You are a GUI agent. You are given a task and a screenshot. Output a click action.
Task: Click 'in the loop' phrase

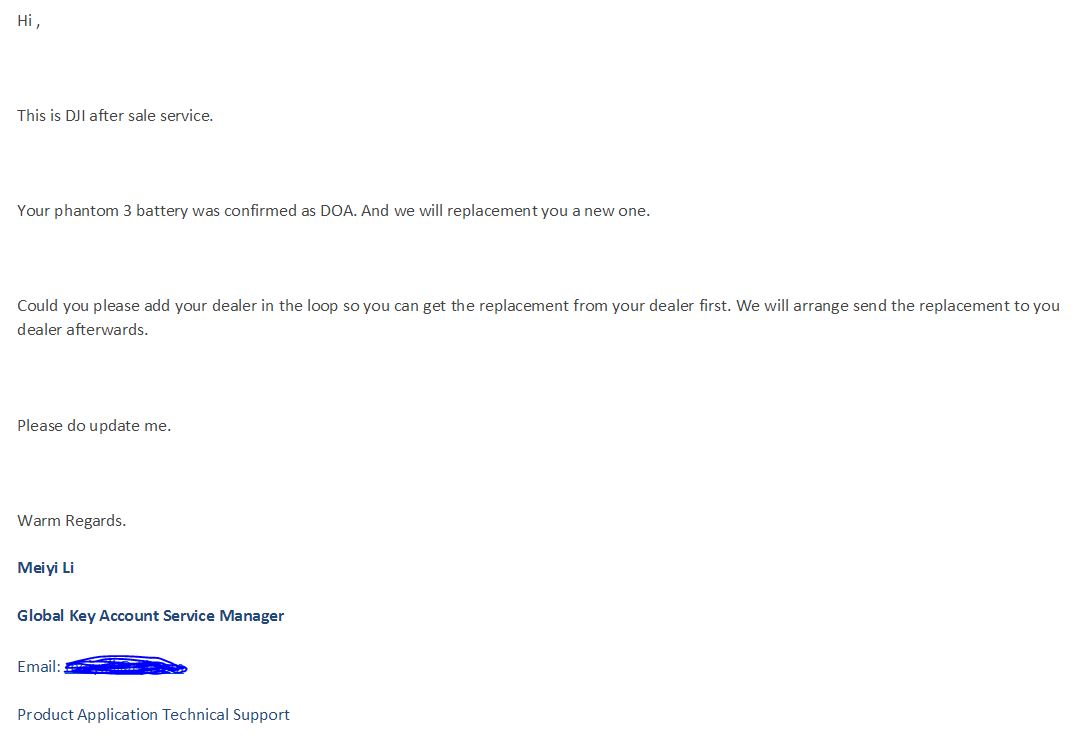pyautogui.click(x=299, y=306)
